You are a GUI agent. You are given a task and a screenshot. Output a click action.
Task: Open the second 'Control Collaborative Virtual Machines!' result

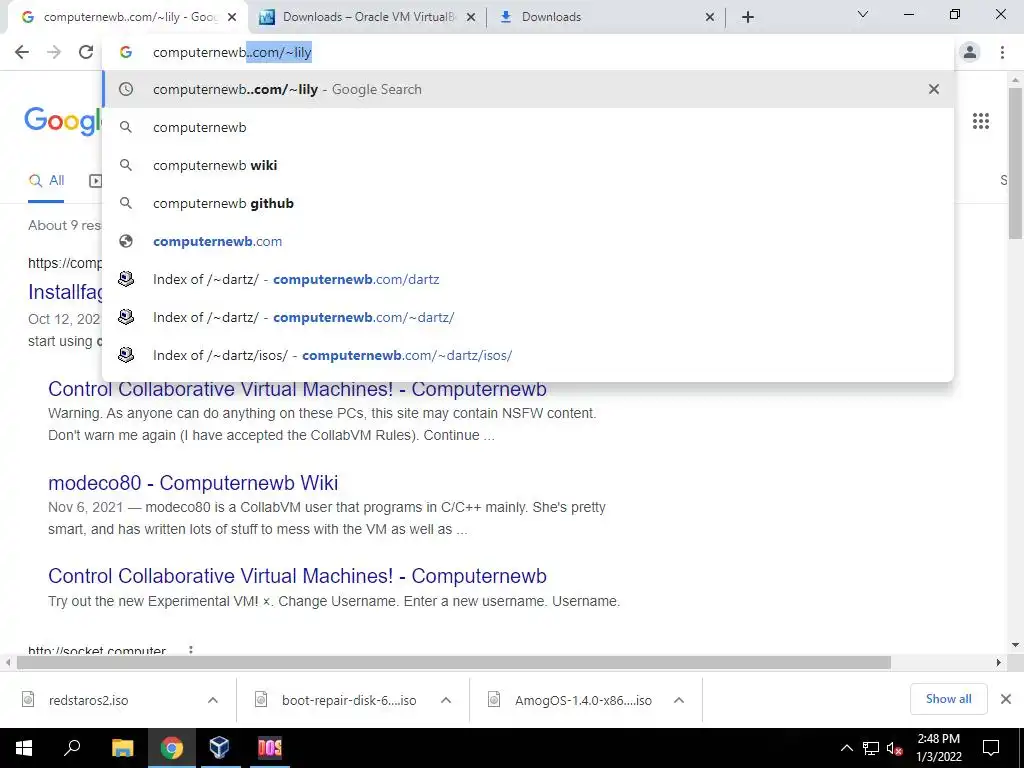tap(297, 576)
